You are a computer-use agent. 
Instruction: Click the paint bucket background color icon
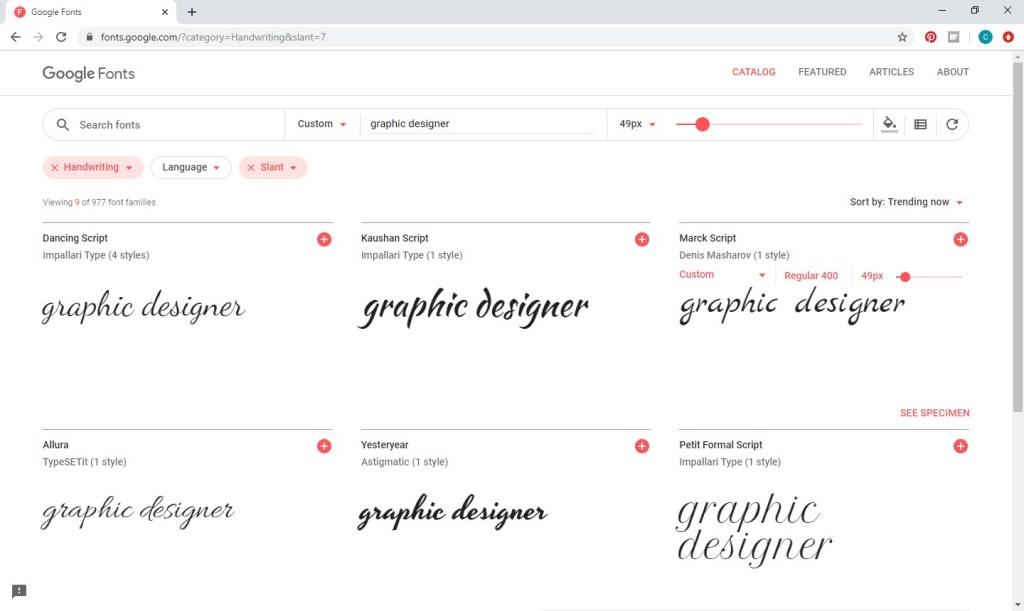tap(889, 124)
